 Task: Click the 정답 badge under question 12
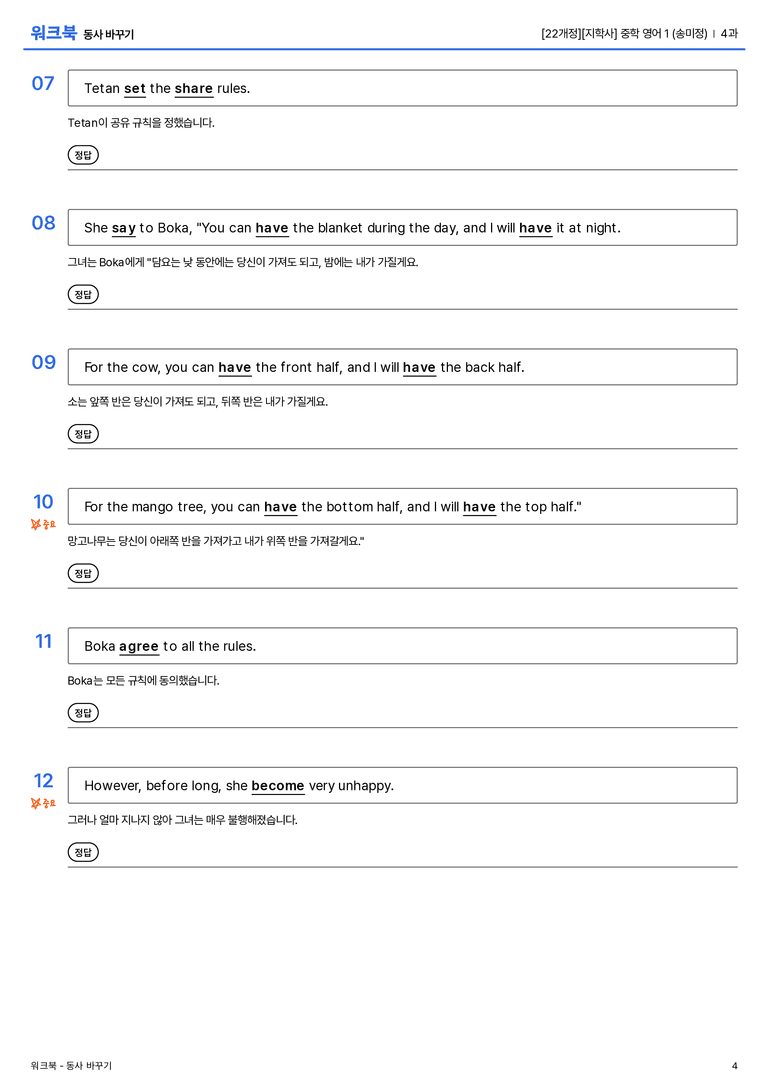(x=83, y=851)
